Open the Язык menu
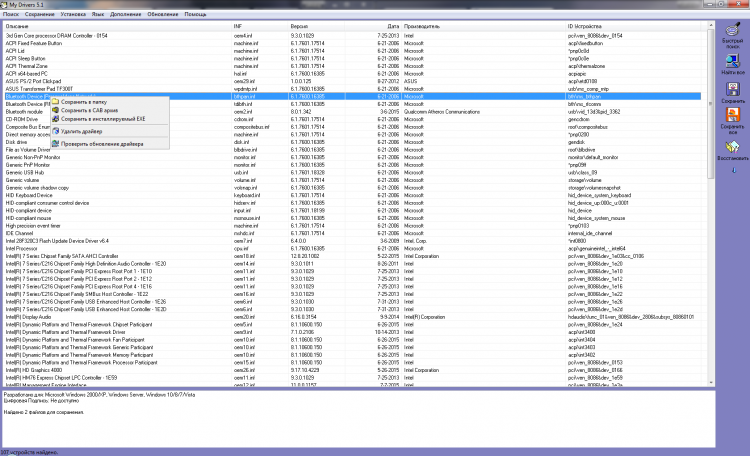This screenshot has height=456, width=750. 98,14
